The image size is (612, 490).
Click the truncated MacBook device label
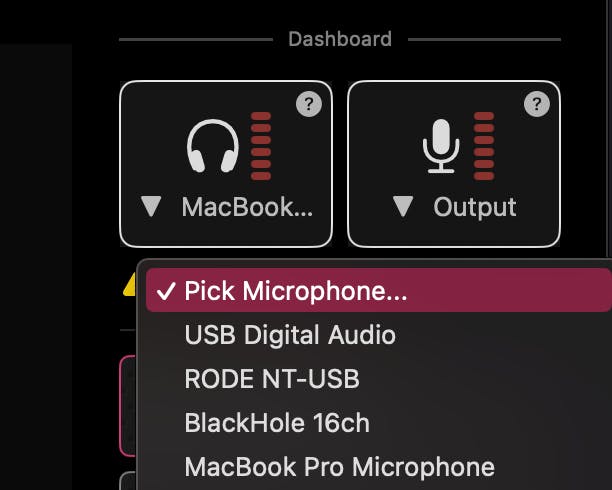(x=247, y=208)
